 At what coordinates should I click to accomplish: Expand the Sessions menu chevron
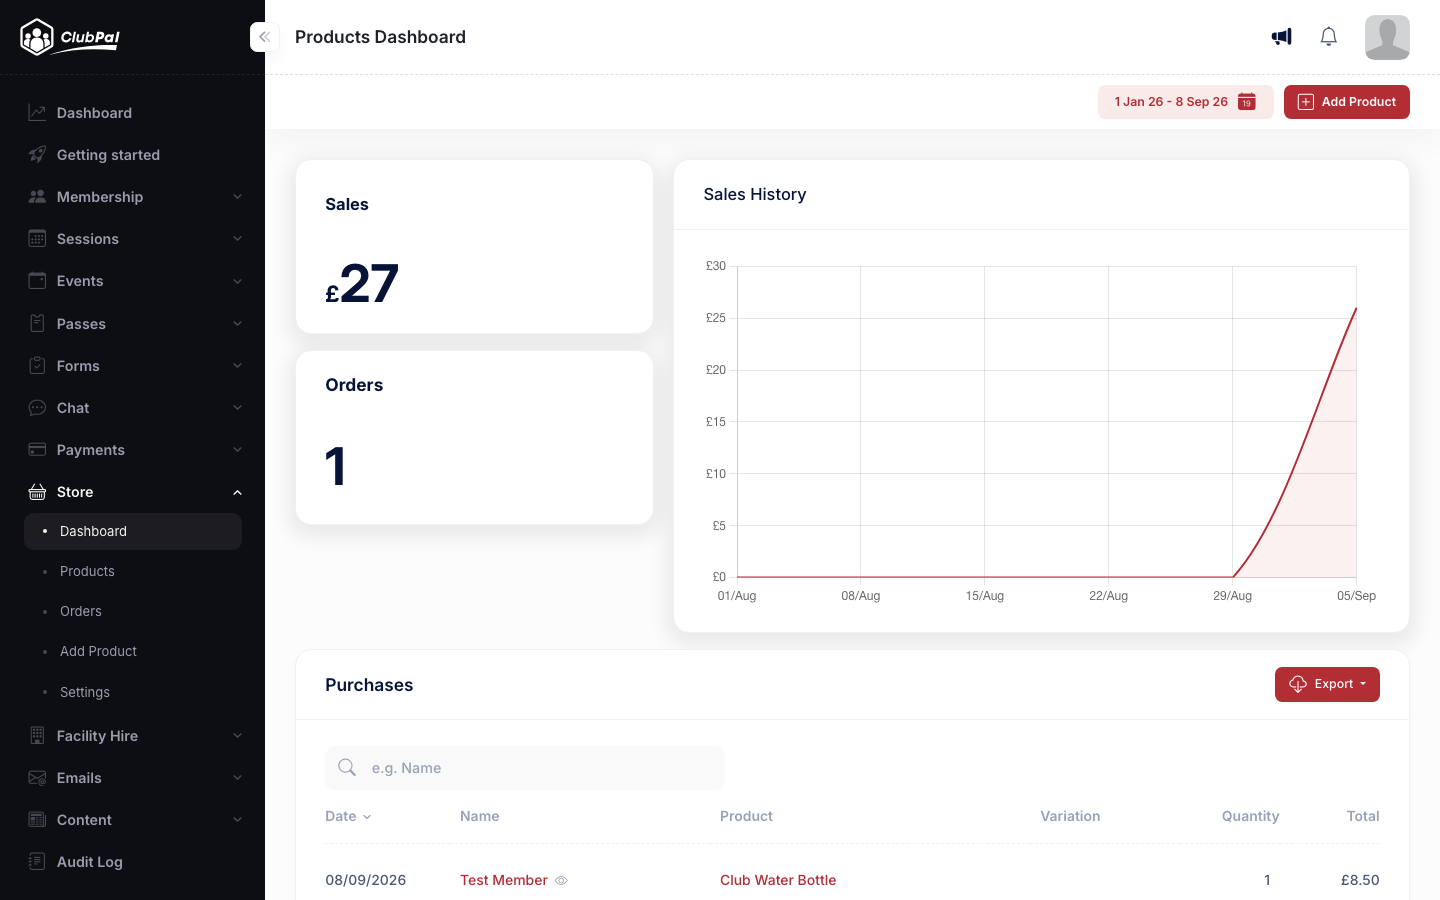click(237, 239)
